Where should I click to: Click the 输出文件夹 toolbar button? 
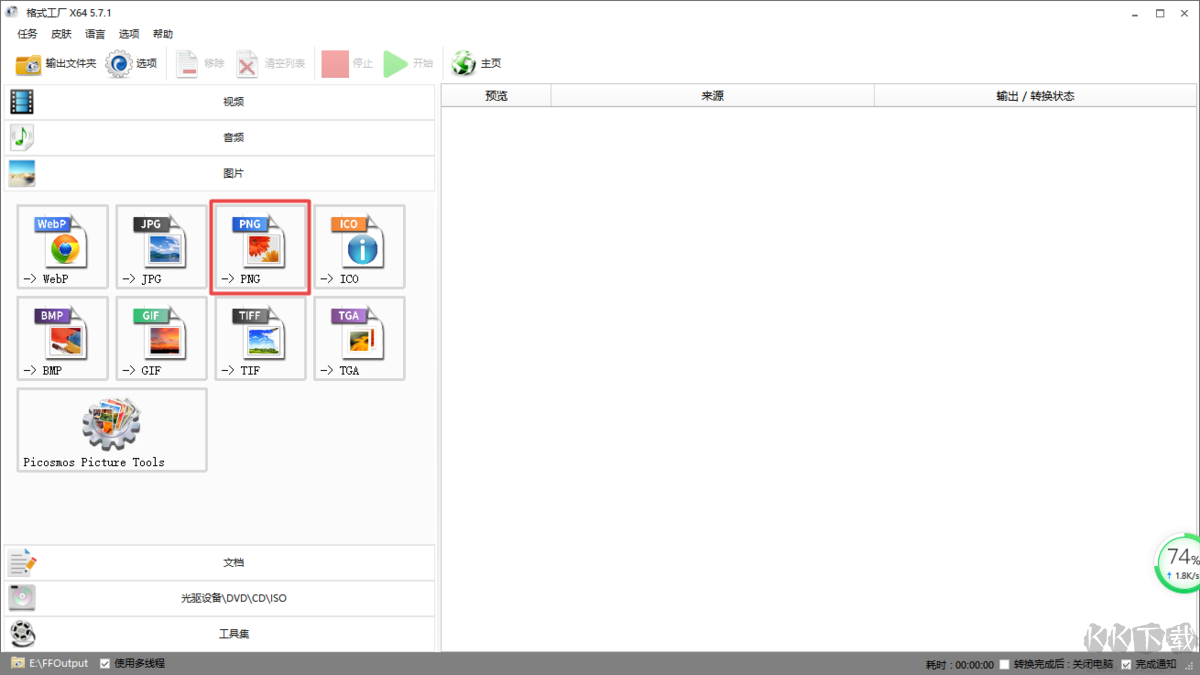point(56,64)
